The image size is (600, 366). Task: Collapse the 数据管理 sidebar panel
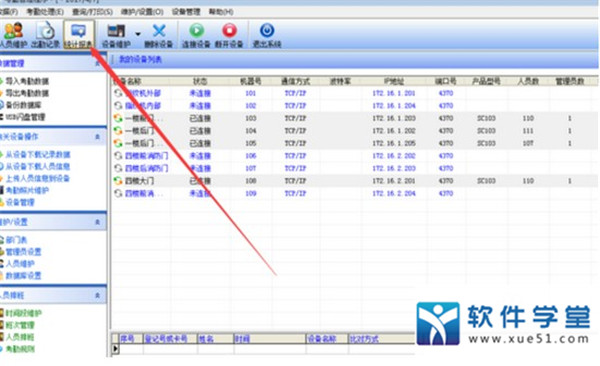click(98, 63)
